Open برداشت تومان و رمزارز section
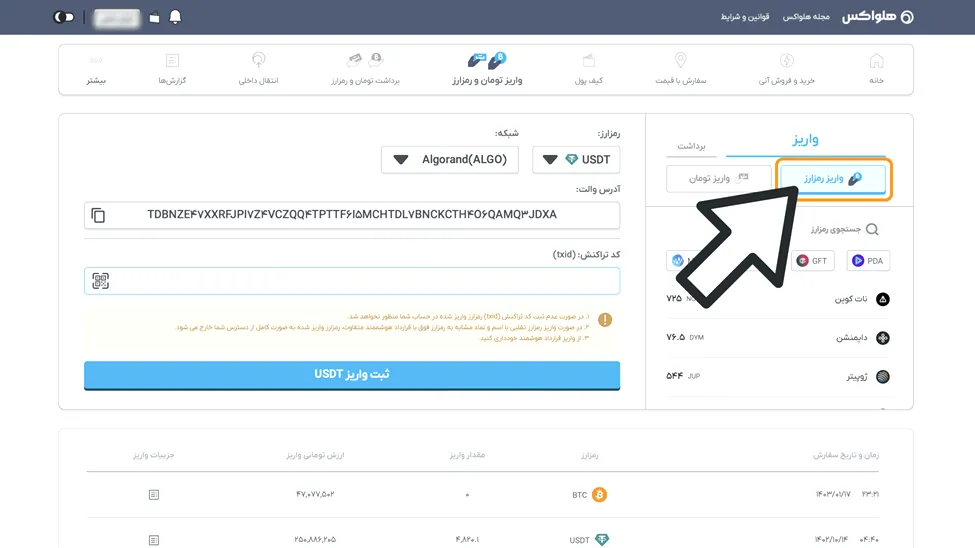Viewport: 975px width, 548px height. (x=365, y=68)
